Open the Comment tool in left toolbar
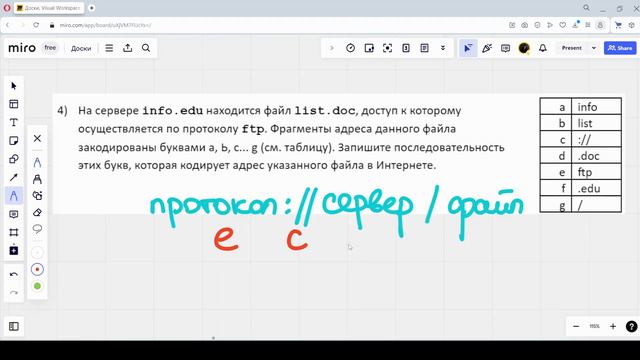640x360 pixels. point(14,214)
